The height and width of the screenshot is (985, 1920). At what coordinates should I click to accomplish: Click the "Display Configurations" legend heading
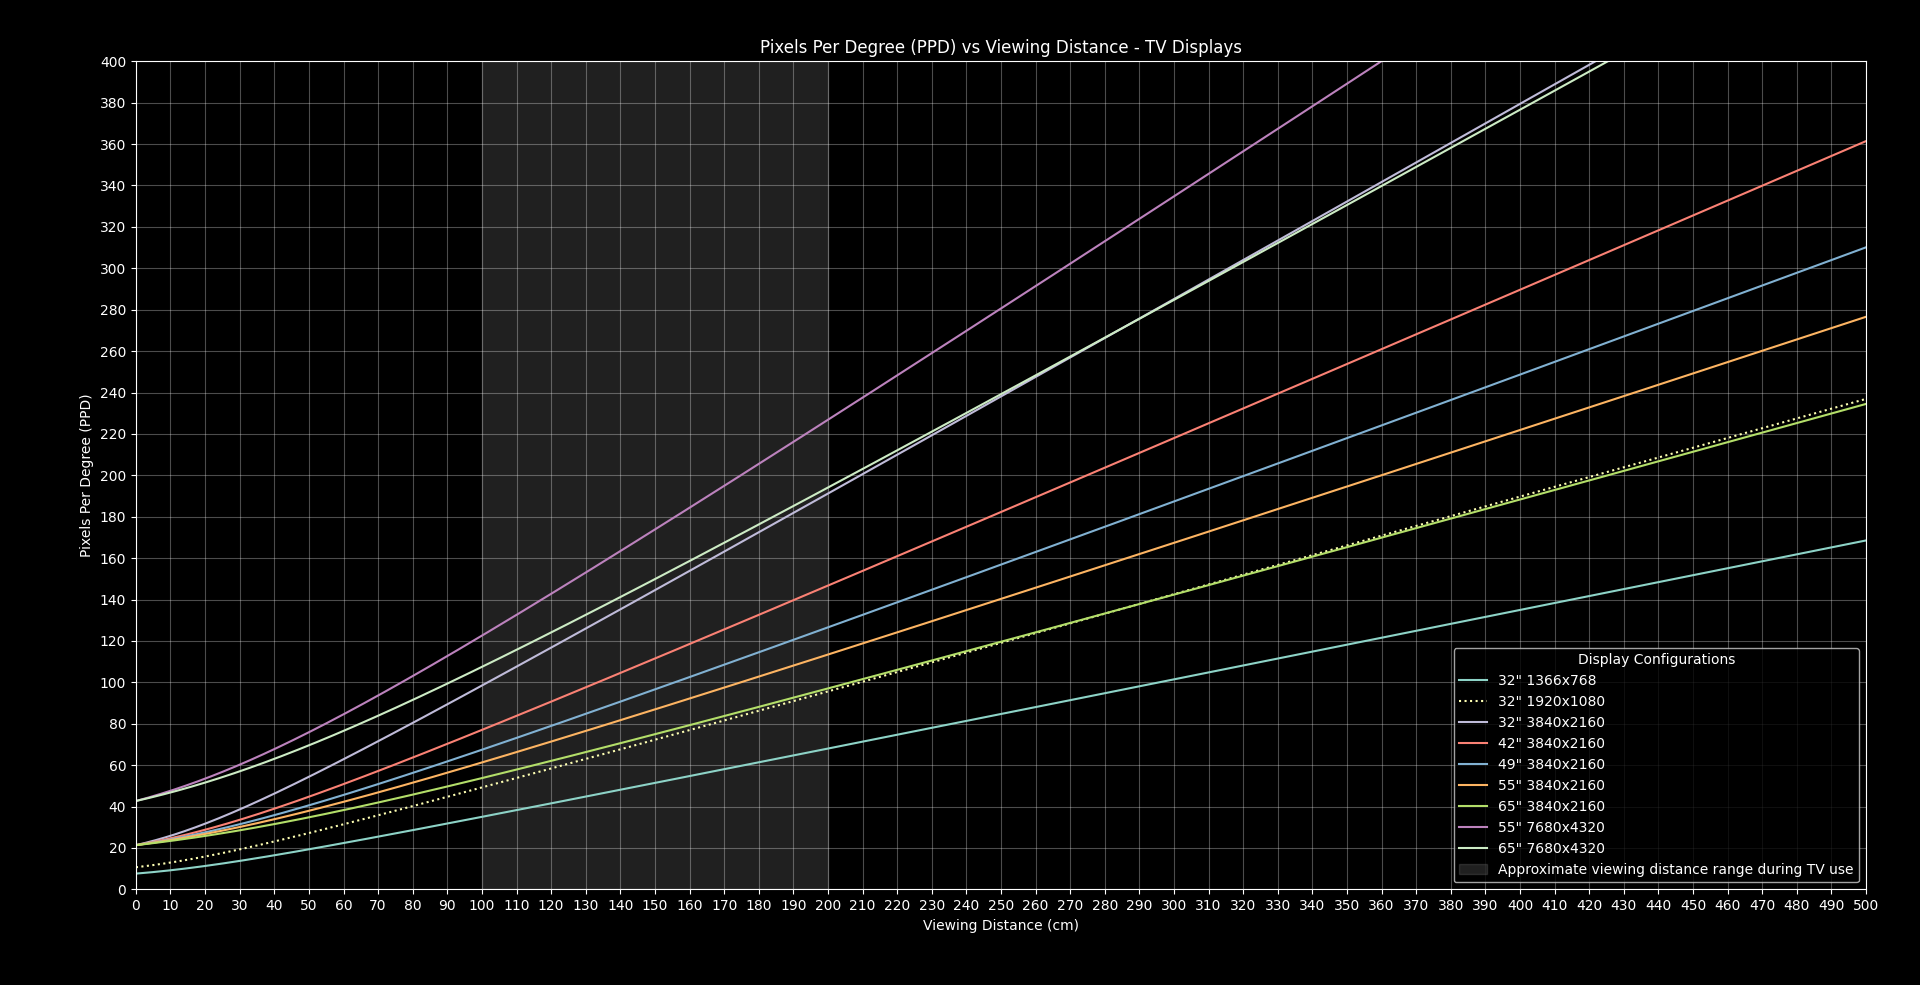[1656, 660]
